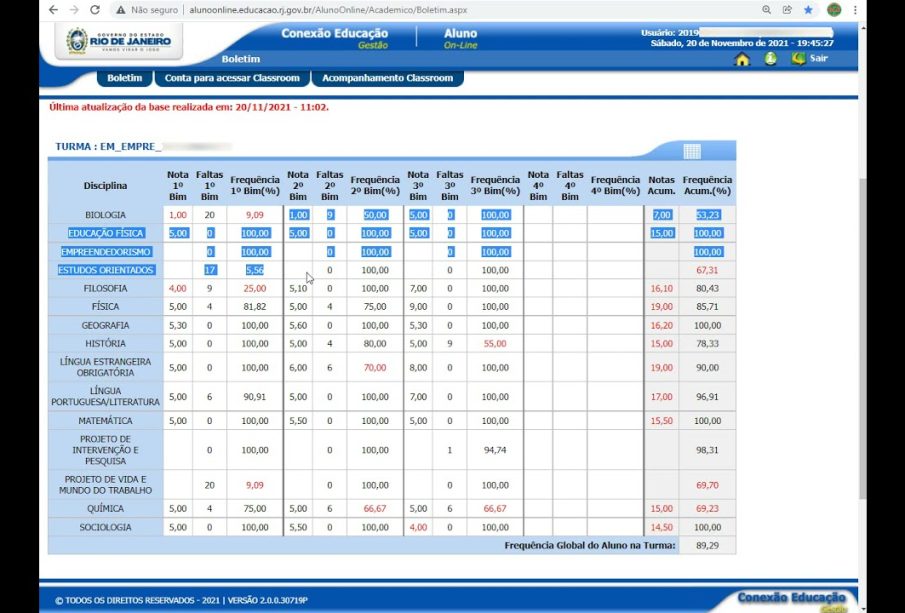Reload the page with the refresh icon
905x613 pixels.
click(95, 9)
